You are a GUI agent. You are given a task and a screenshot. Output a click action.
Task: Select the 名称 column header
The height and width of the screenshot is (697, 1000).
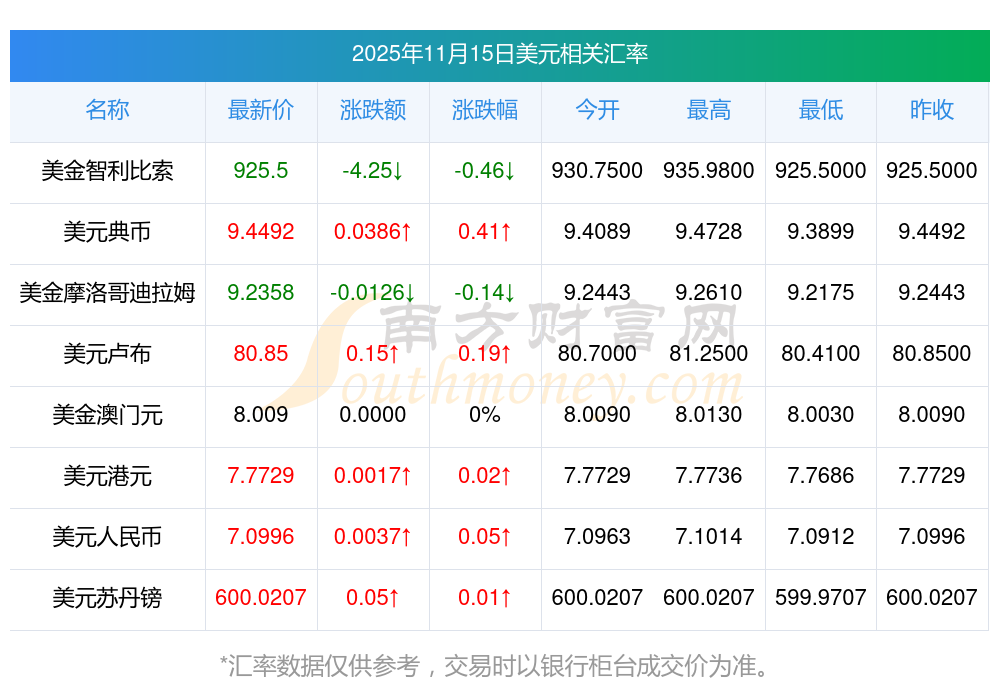click(x=107, y=110)
